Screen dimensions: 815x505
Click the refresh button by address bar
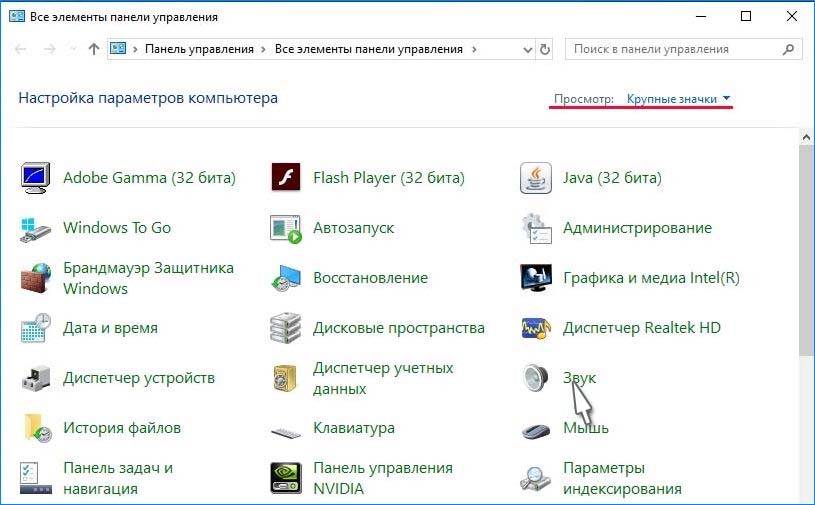(545, 49)
